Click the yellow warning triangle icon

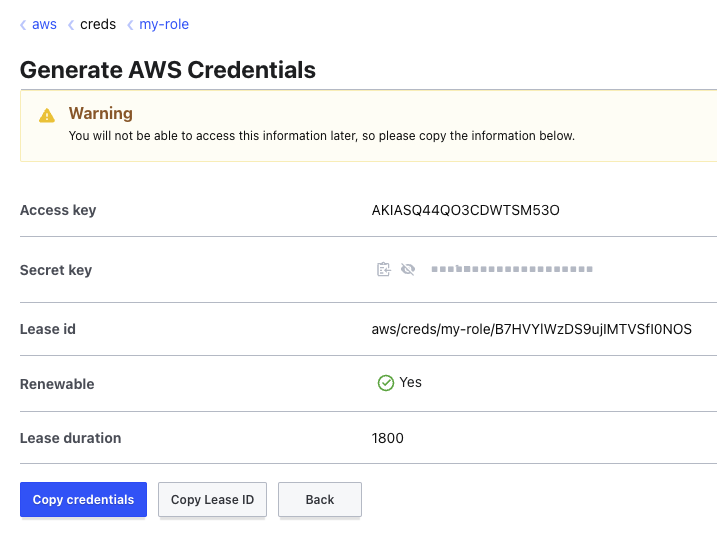tap(47, 115)
